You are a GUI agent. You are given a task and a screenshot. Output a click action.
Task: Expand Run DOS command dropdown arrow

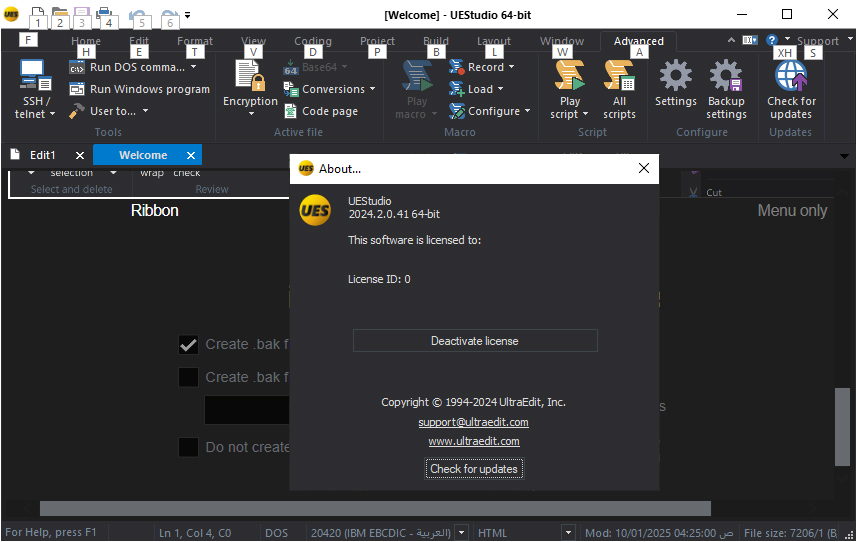[193, 67]
